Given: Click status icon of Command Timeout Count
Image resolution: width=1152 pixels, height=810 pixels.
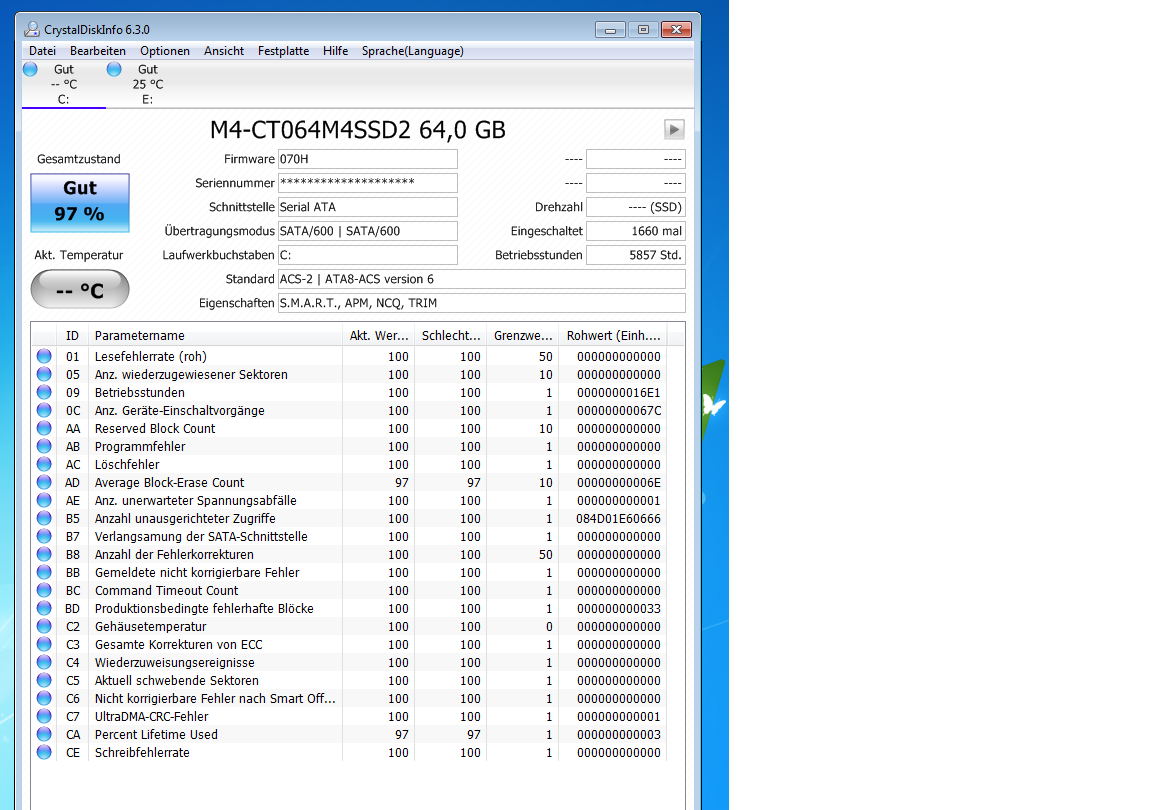Looking at the screenshot, I should point(44,590).
